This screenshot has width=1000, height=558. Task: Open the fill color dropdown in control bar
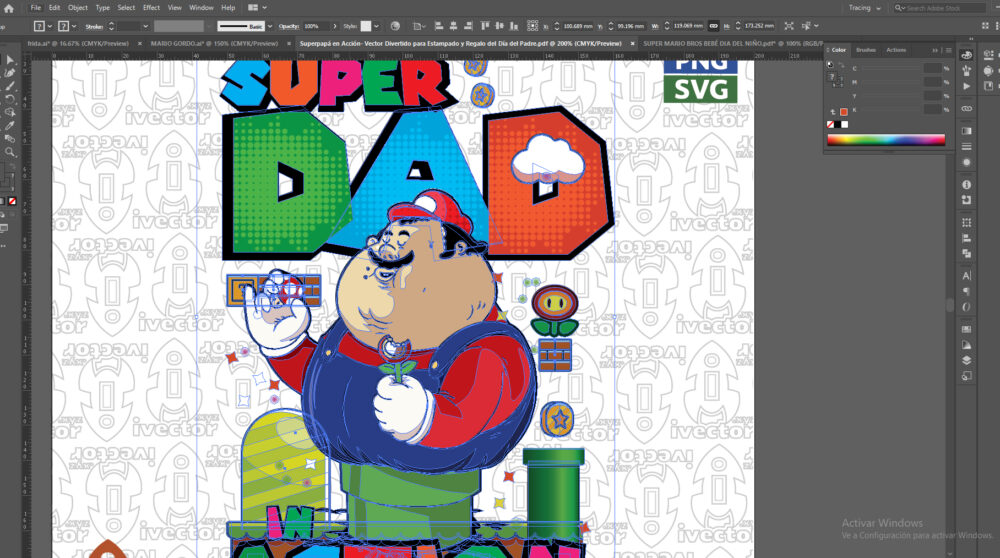49,26
